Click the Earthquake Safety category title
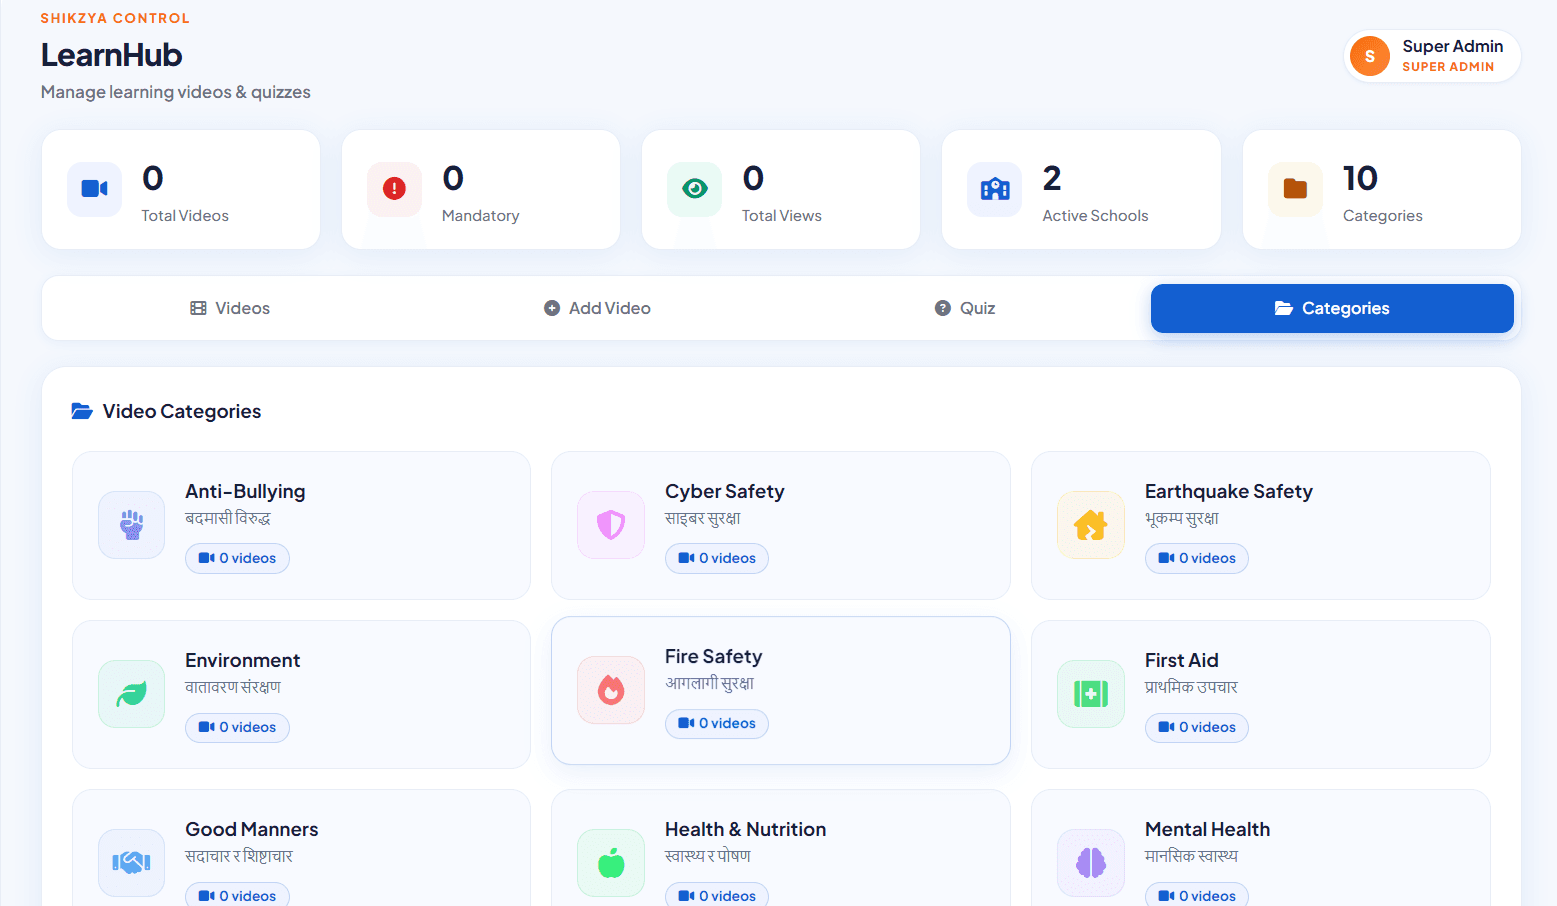The height and width of the screenshot is (906, 1557). [x=1229, y=491]
